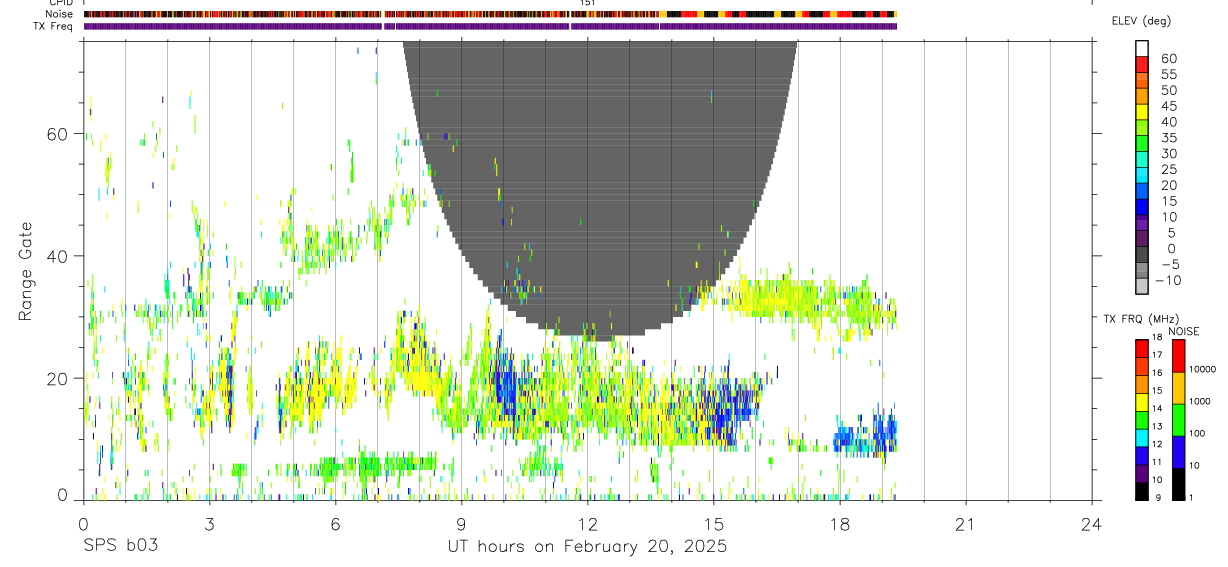
Task: Click the 'SPS b03' radar label
Action: pyautogui.click(x=120, y=547)
